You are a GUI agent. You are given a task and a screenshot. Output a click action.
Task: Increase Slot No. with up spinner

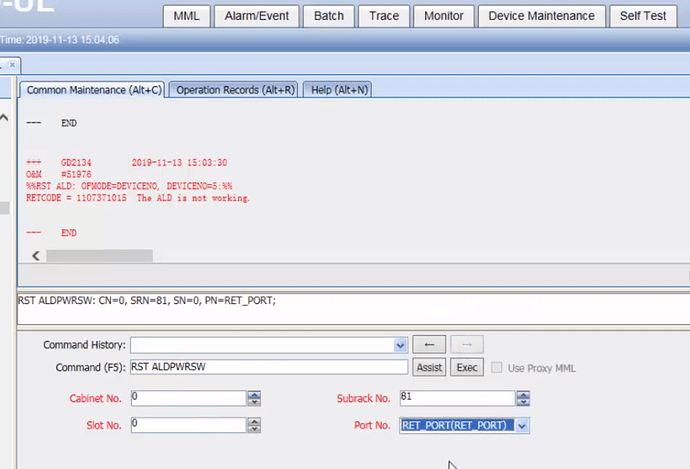254,421
